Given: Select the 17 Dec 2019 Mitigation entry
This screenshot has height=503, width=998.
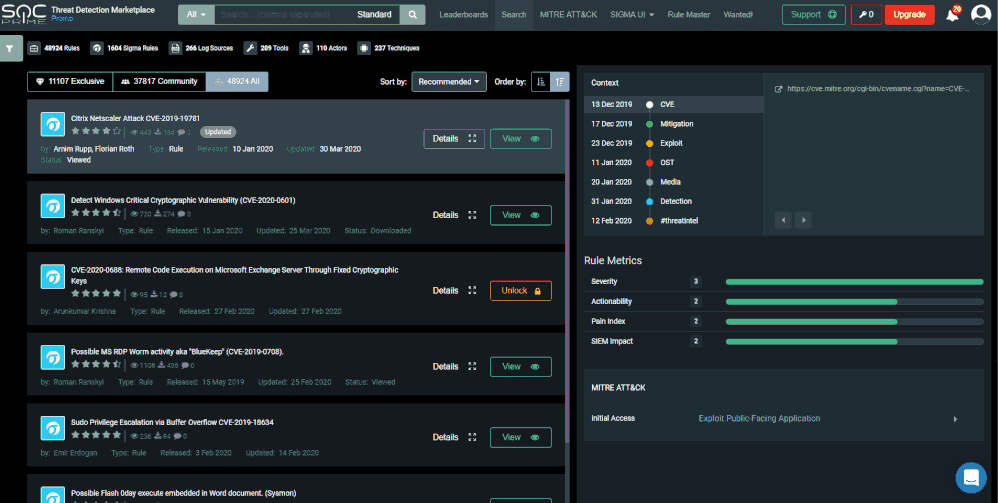Looking at the screenshot, I should (673, 124).
